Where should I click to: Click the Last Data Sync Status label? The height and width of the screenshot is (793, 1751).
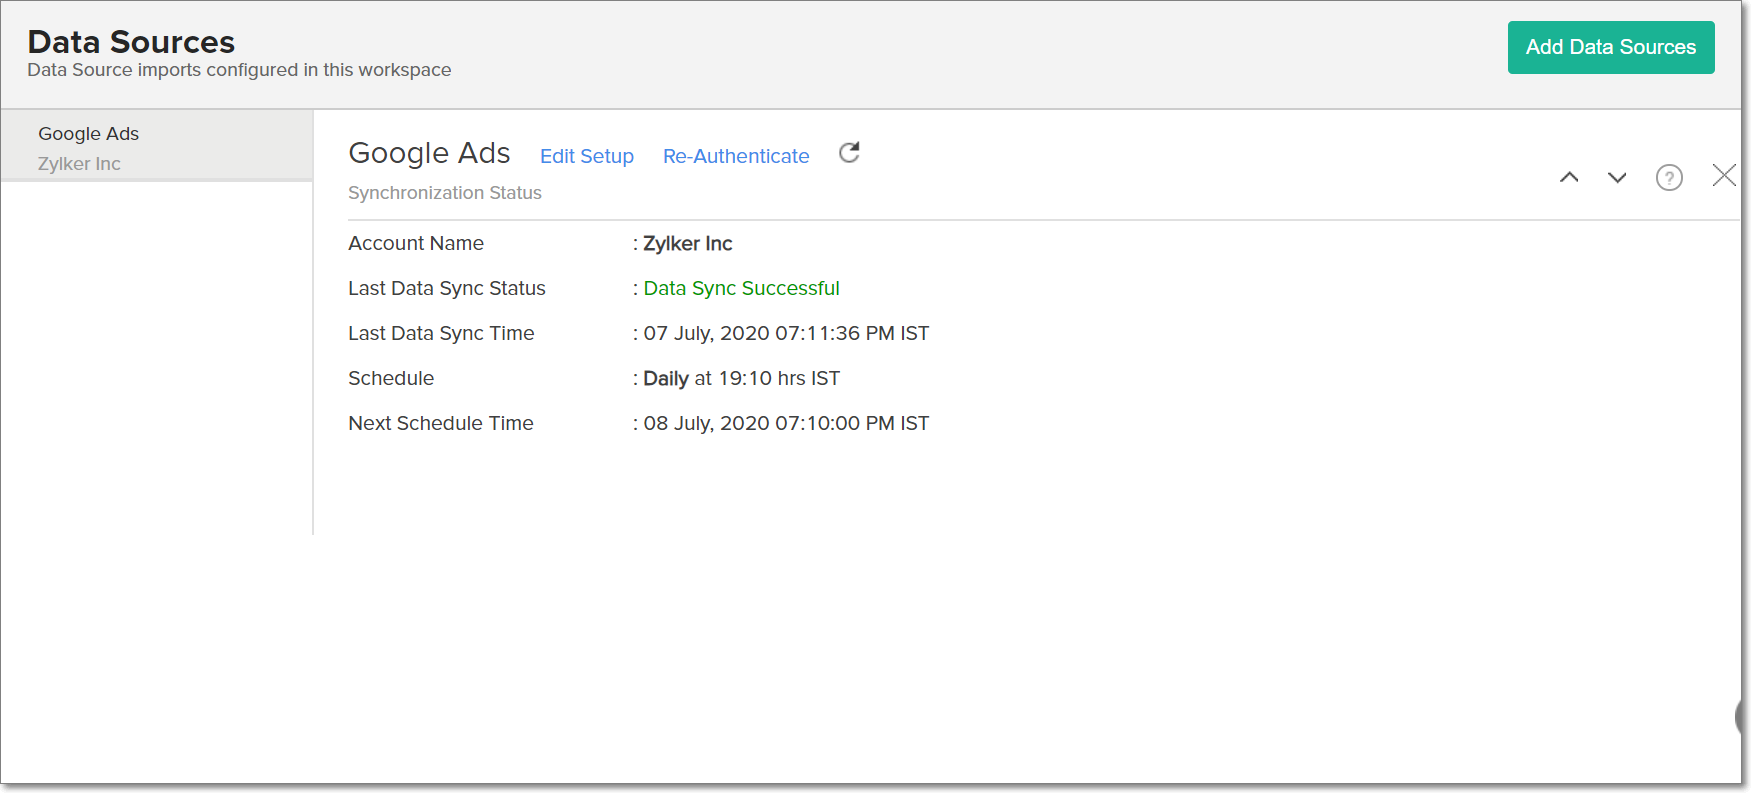pyautogui.click(x=447, y=288)
